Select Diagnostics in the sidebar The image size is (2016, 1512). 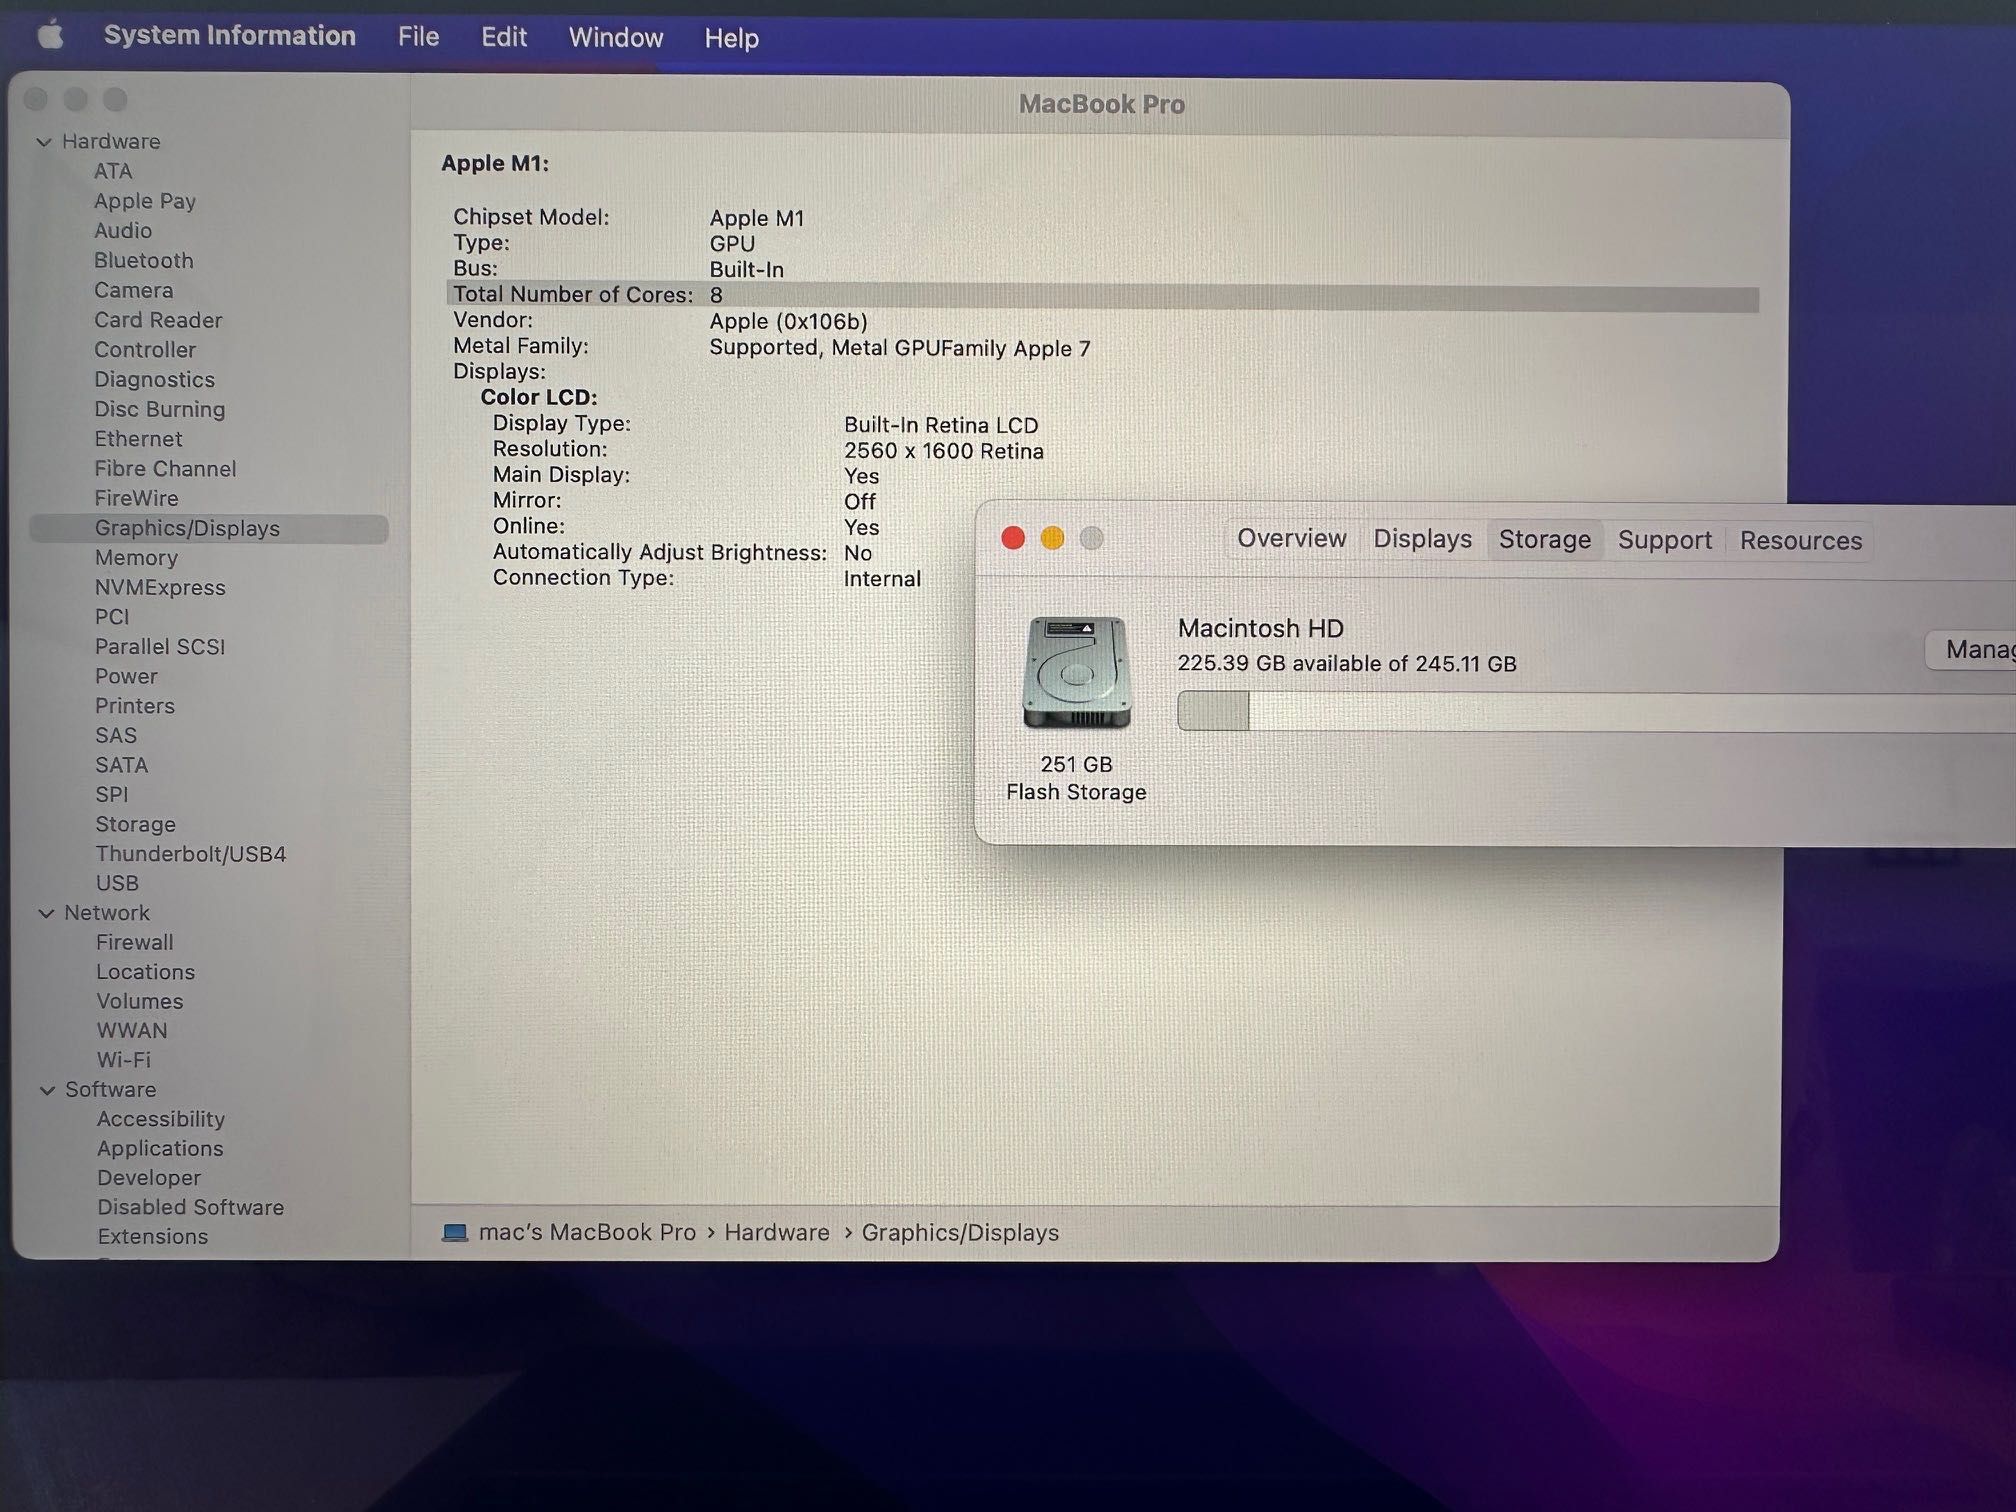(154, 380)
